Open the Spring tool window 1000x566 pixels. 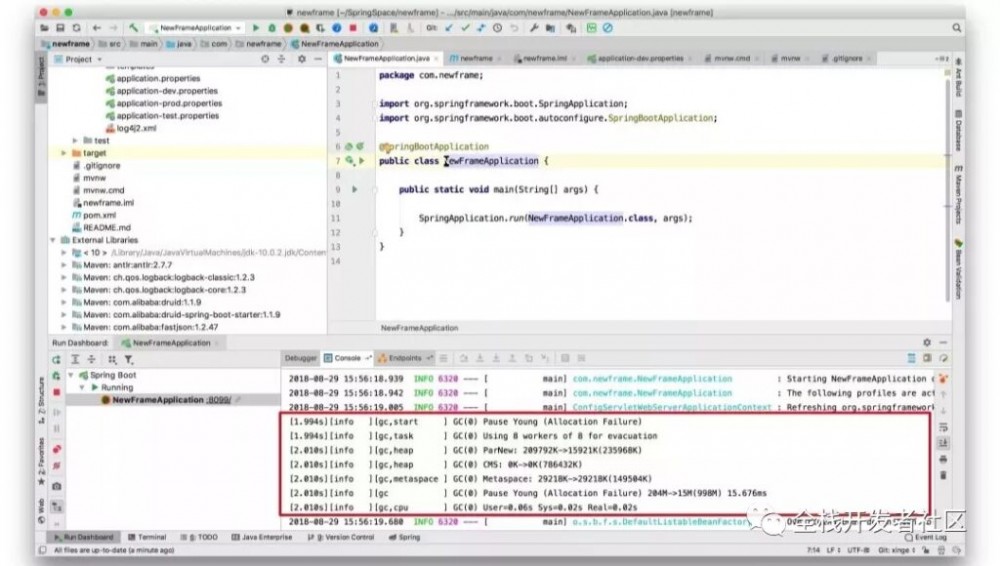coord(404,537)
